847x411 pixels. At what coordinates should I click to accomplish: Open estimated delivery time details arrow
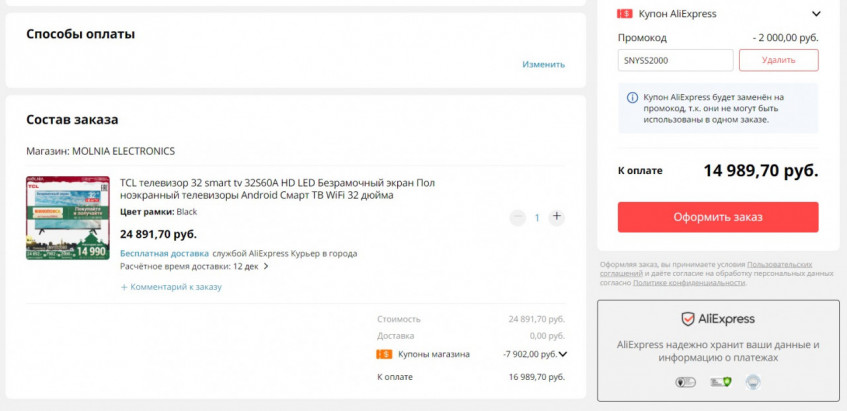coord(266,267)
